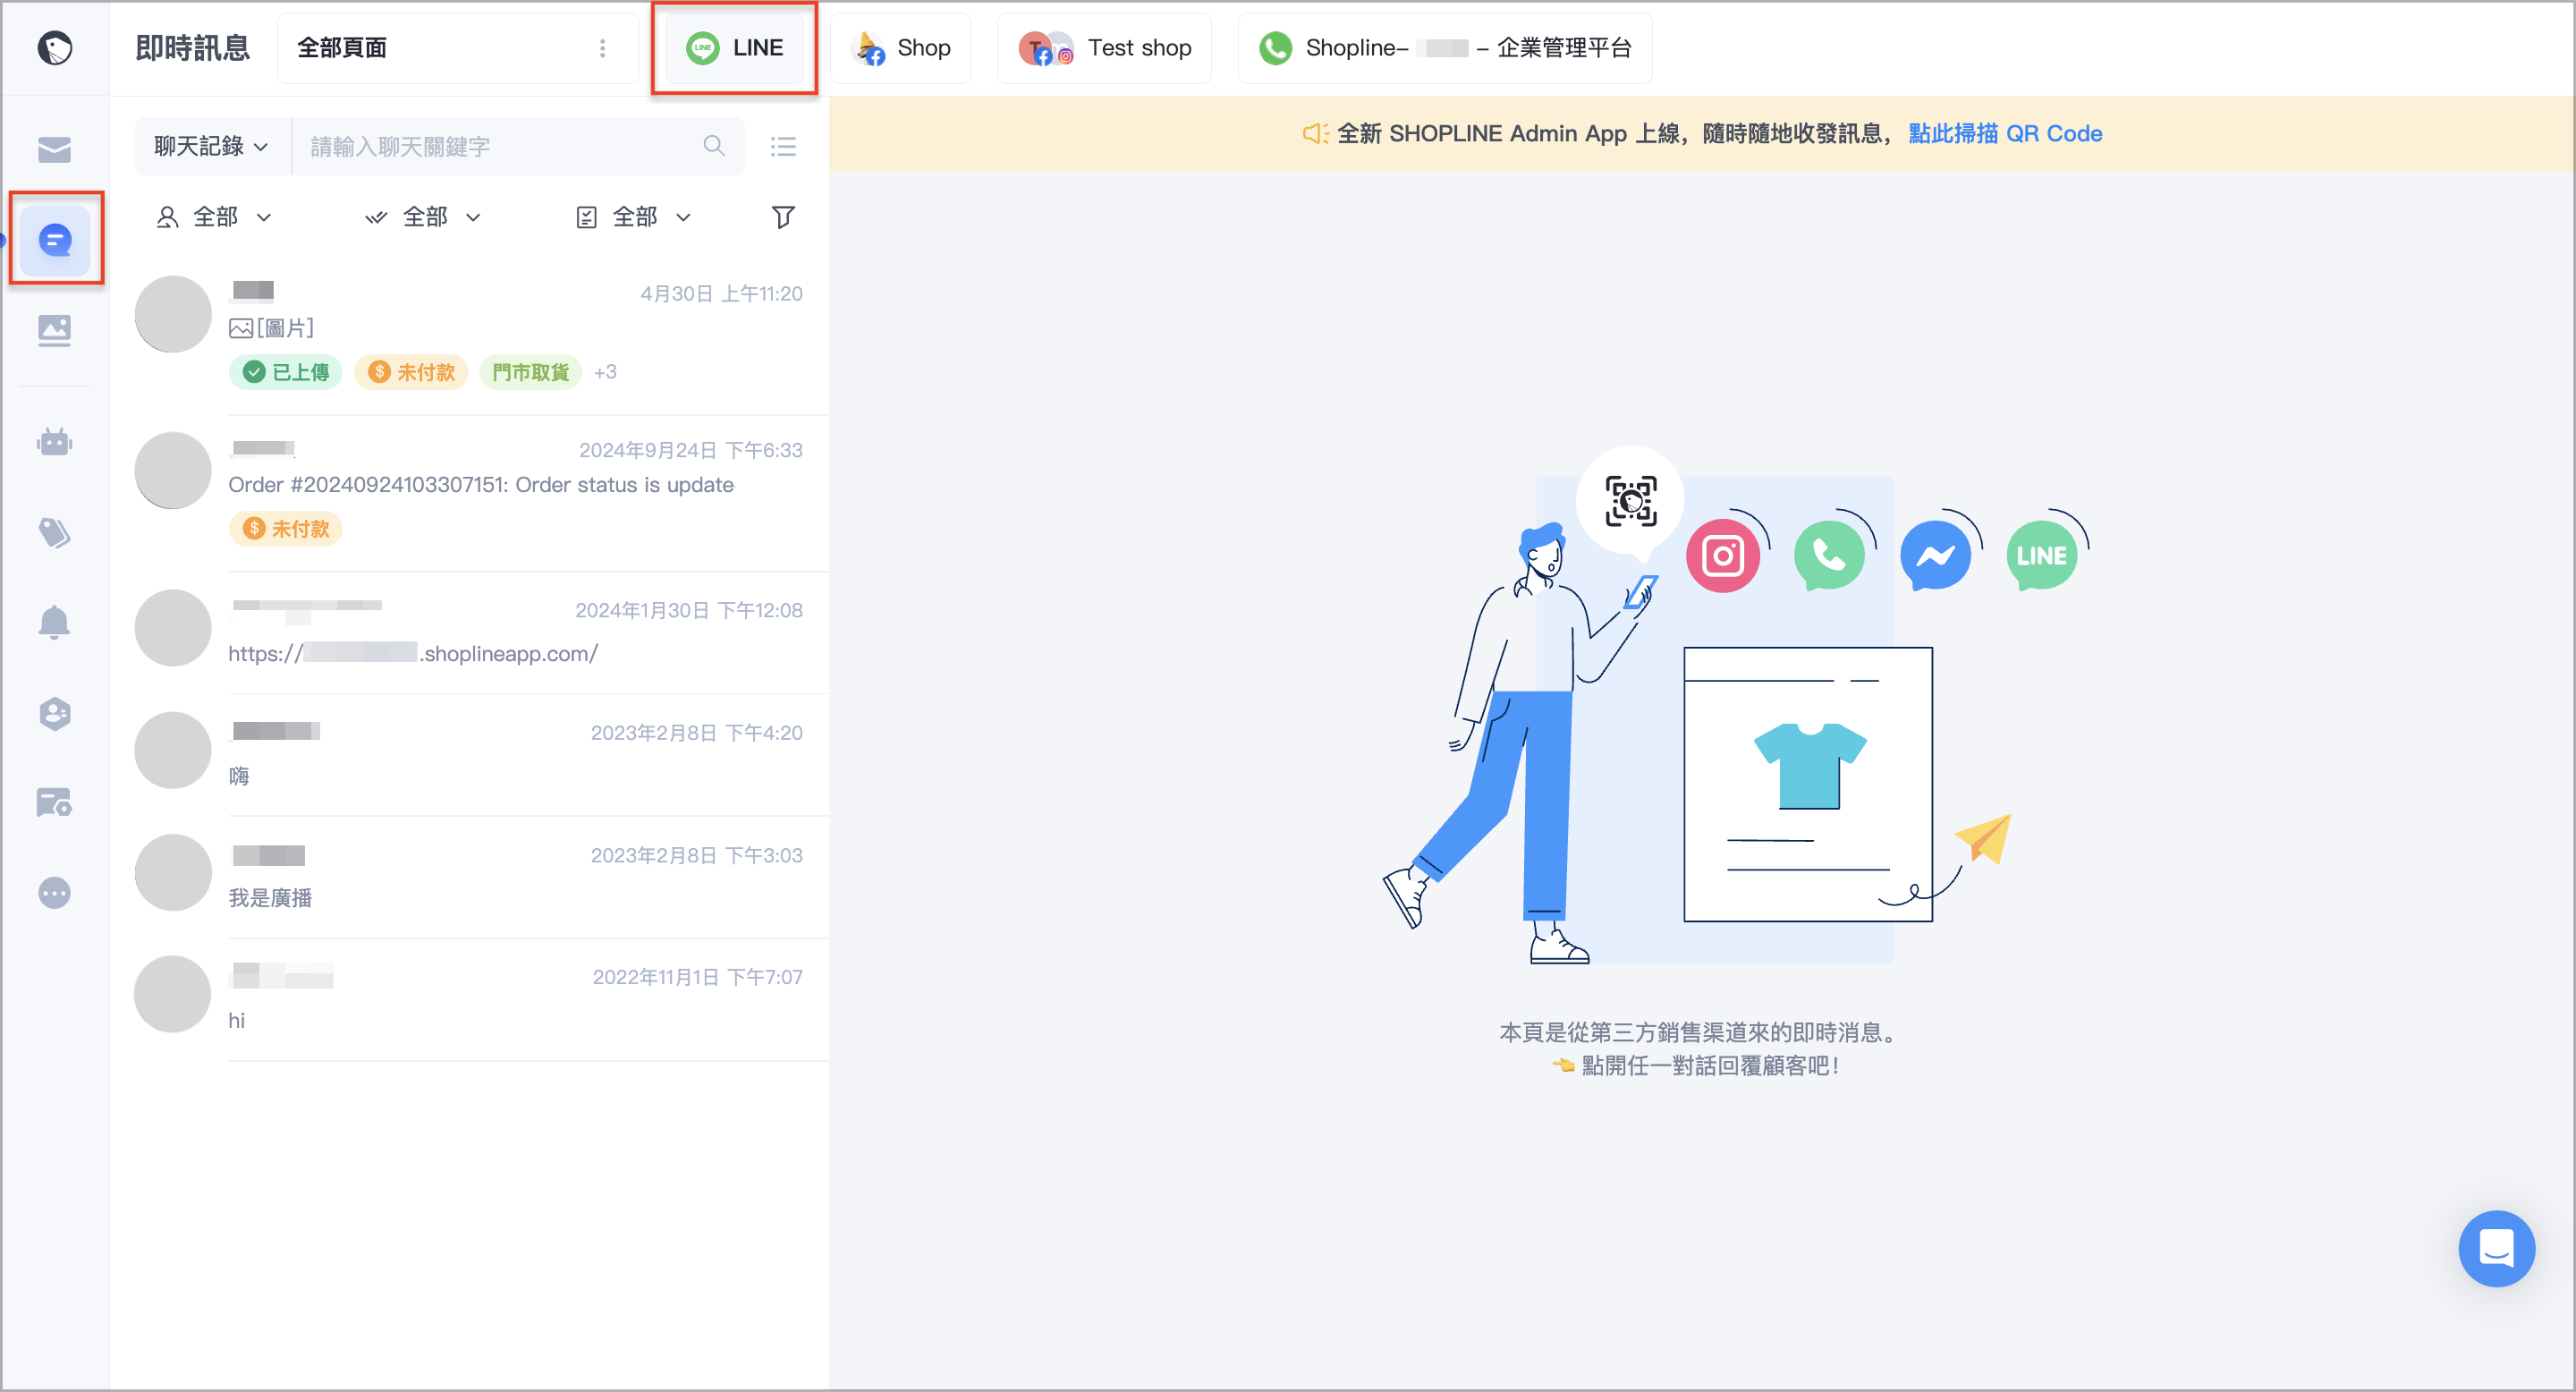
Task: Click the 點此掃描 QR Code link
Action: coord(2005,133)
